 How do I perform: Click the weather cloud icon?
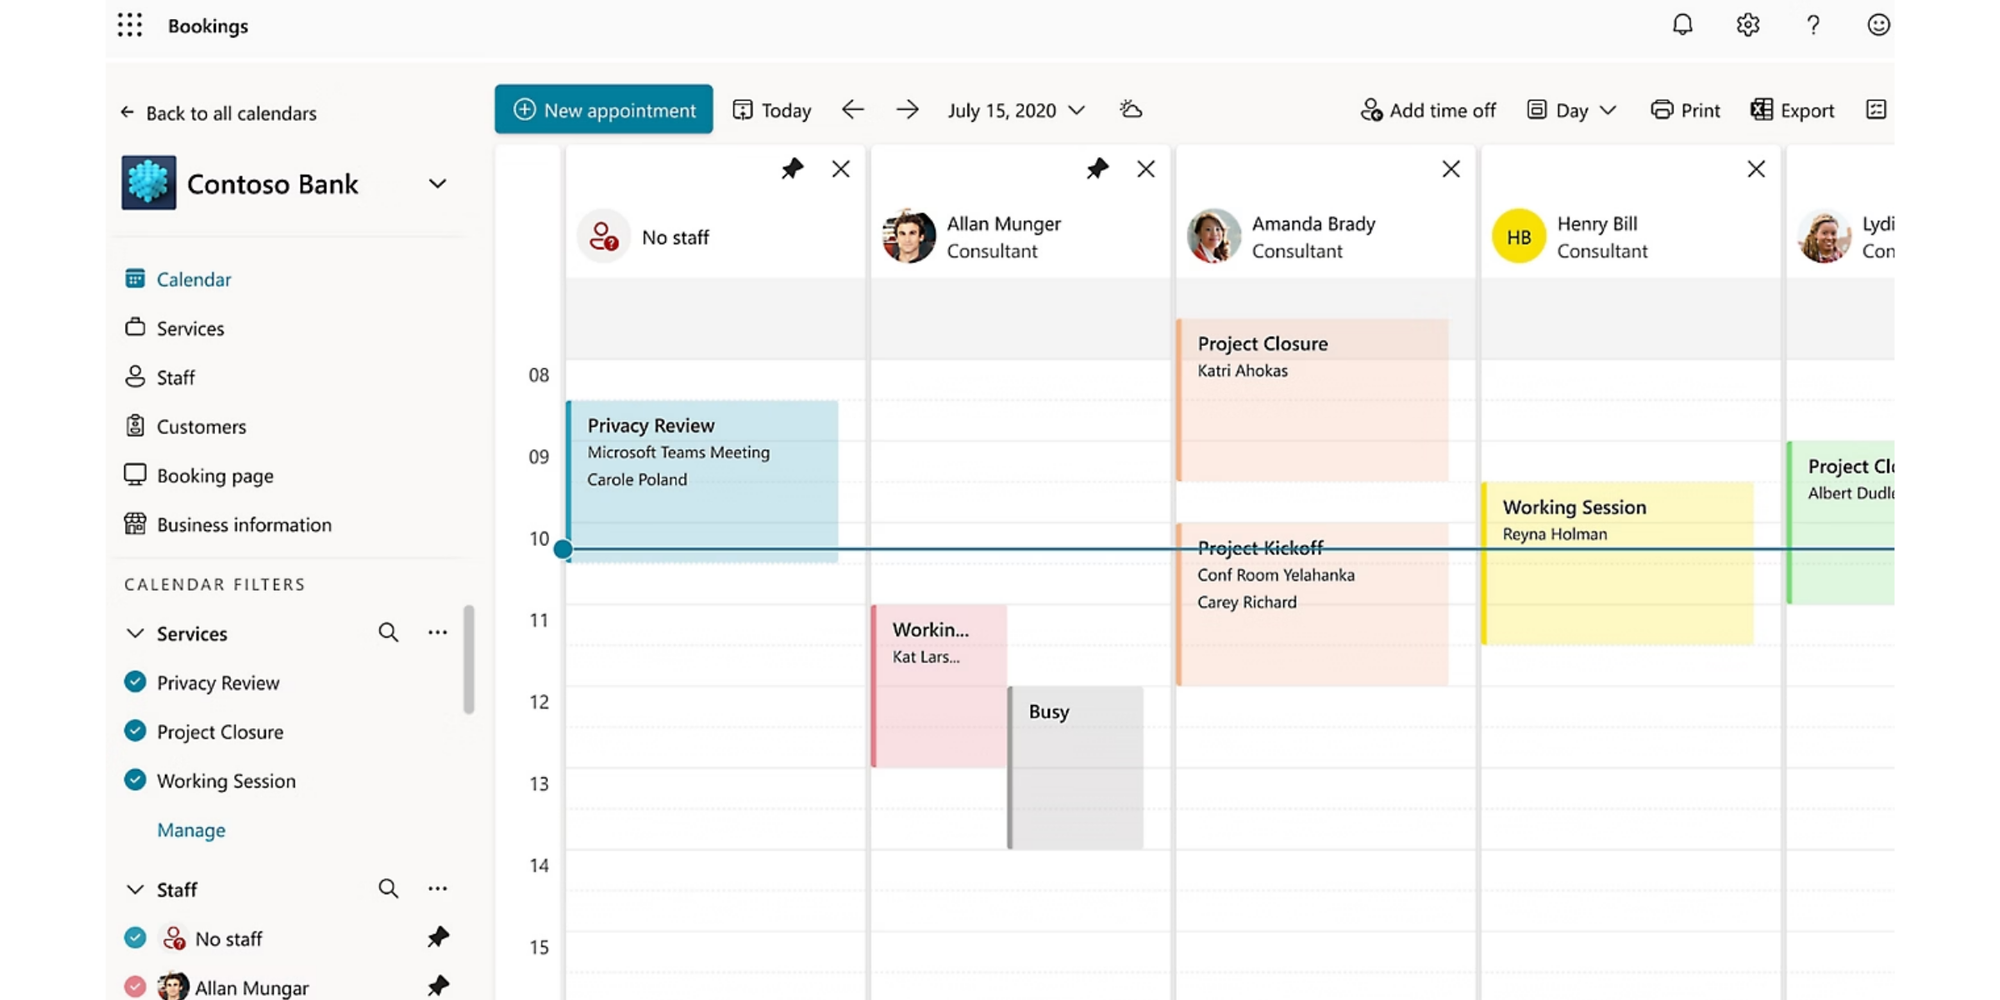point(1131,110)
